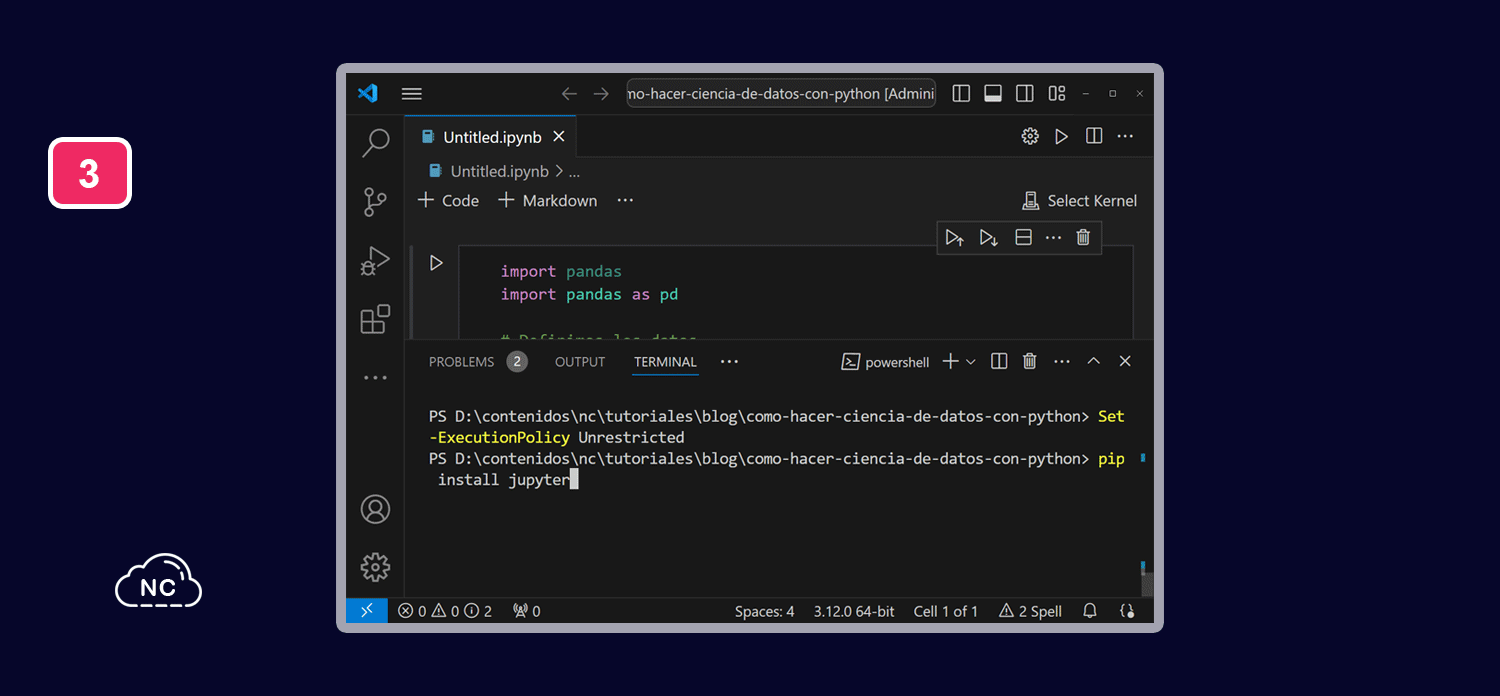1500x696 pixels.
Task: Click the command center search box
Action: point(781,93)
